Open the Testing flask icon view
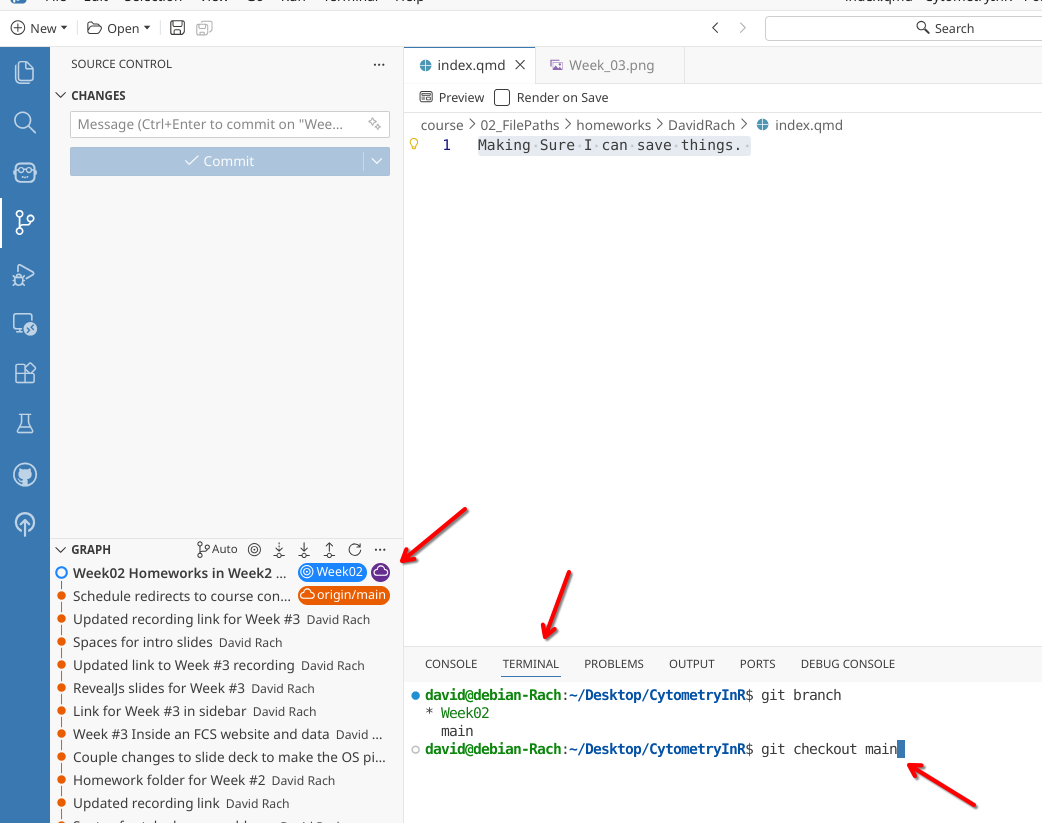 tap(25, 424)
